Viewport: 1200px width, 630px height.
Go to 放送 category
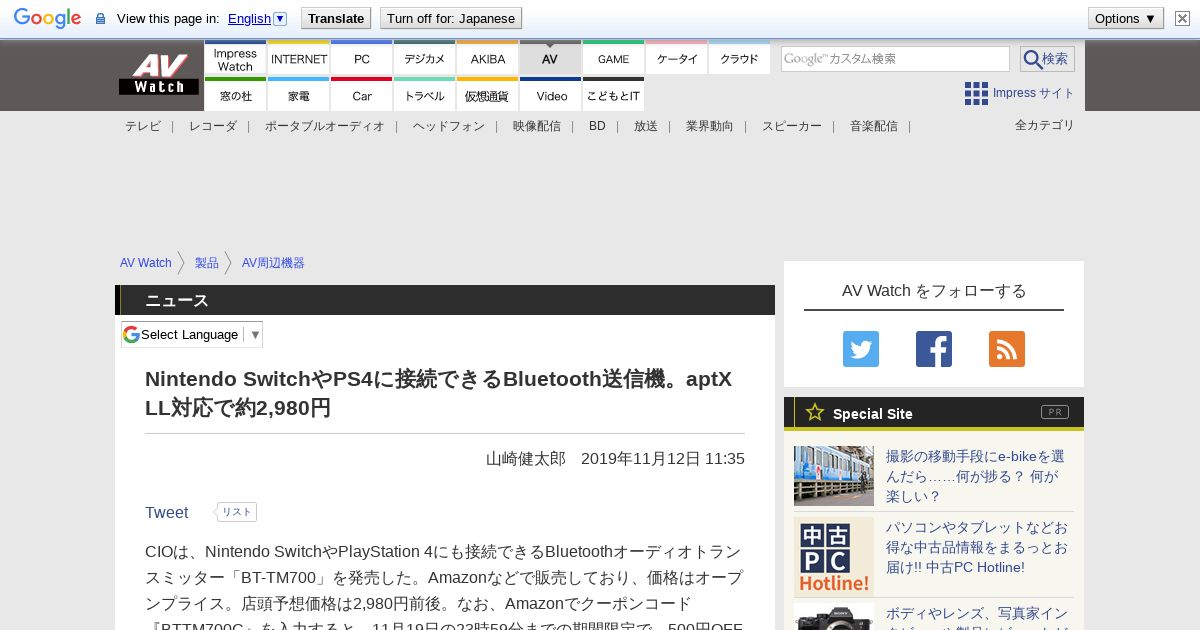click(646, 126)
